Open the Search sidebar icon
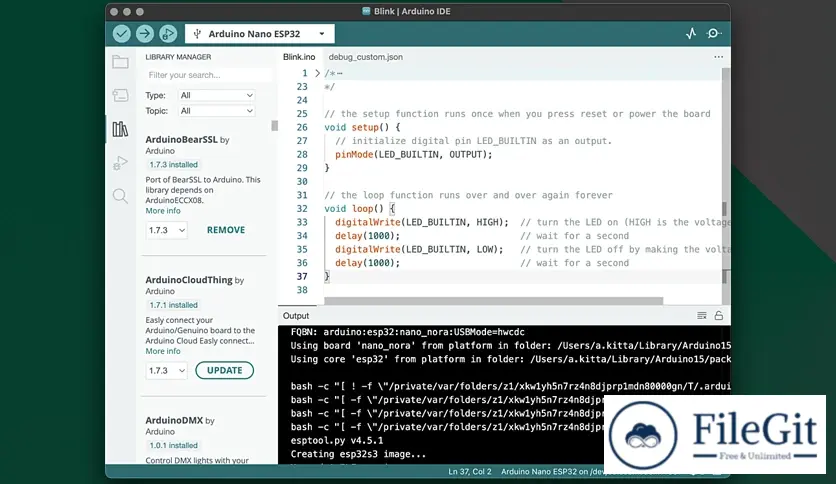This screenshot has height=484, width=836. [x=120, y=196]
